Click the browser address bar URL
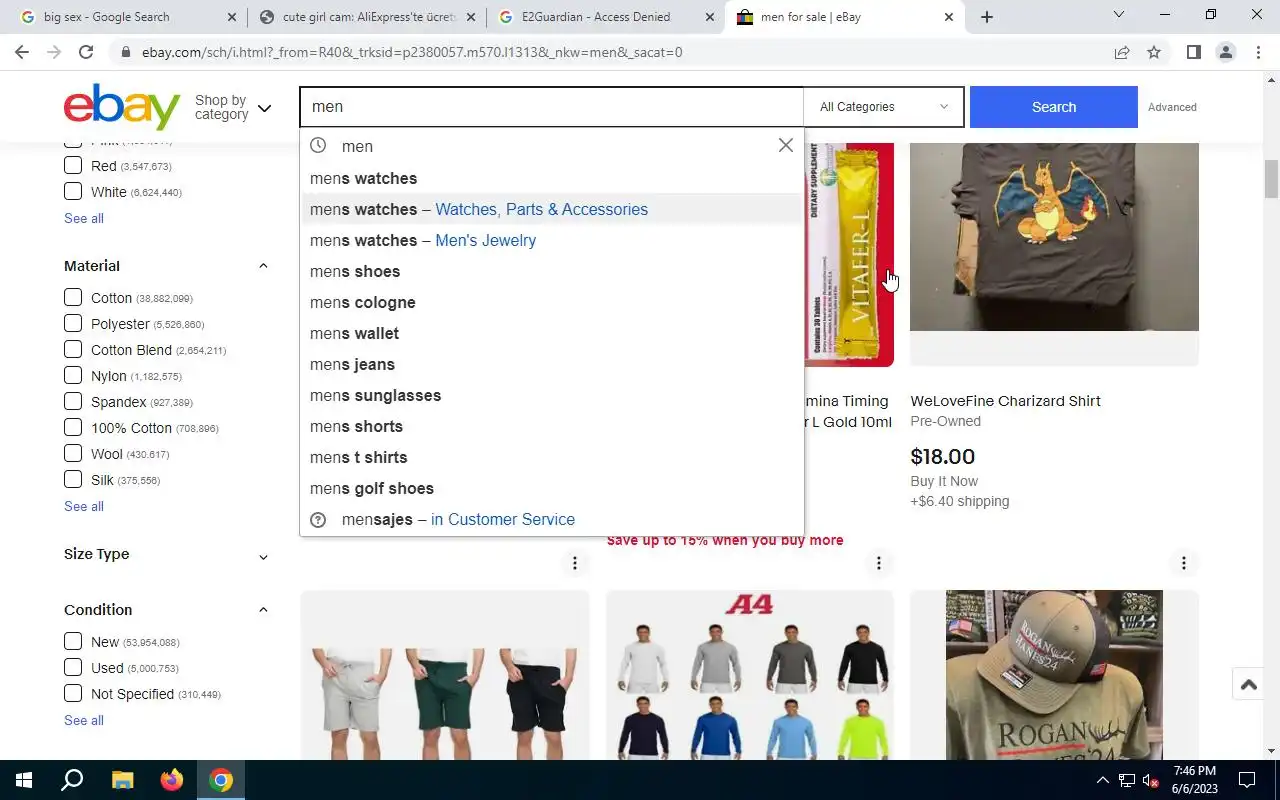This screenshot has height=800, width=1280. (x=412, y=52)
